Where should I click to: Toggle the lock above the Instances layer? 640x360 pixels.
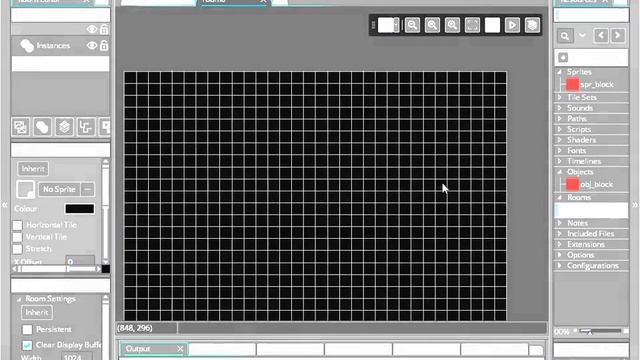pyautogui.click(x=104, y=29)
